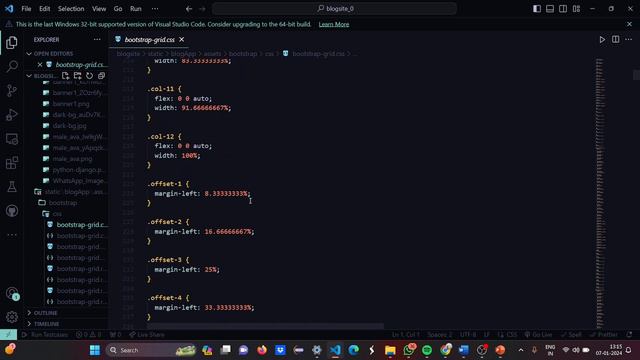
Task: Toggle the primary side bar
Action: click(x=537, y=9)
